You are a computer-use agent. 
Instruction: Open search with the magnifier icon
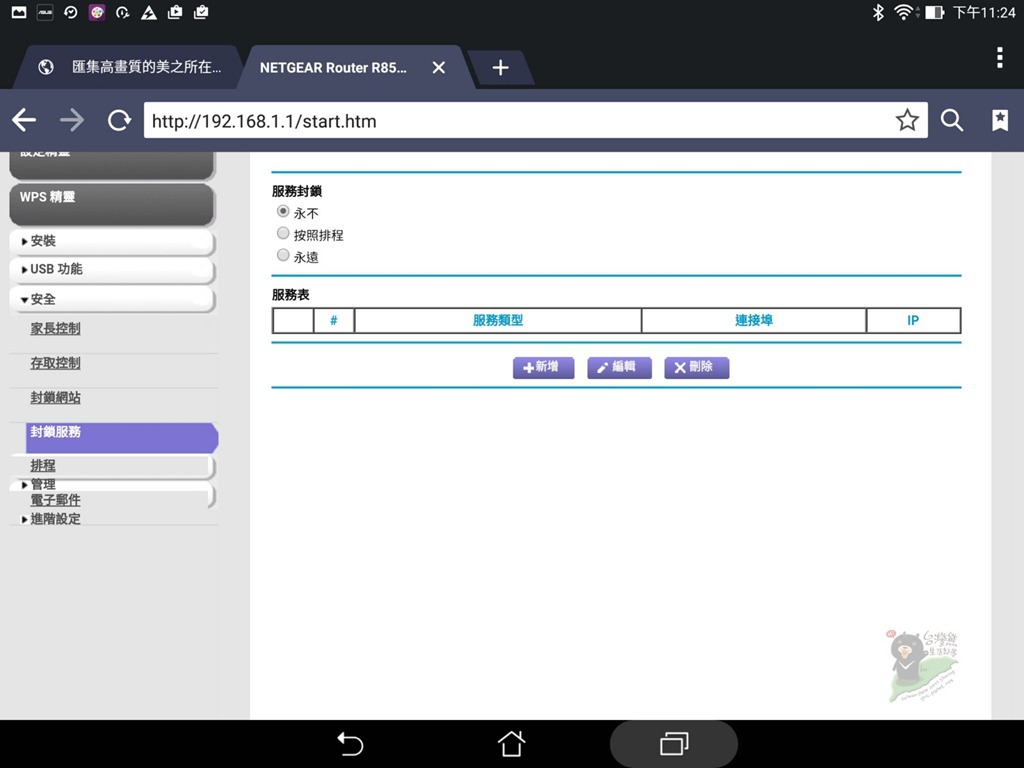tap(952, 120)
